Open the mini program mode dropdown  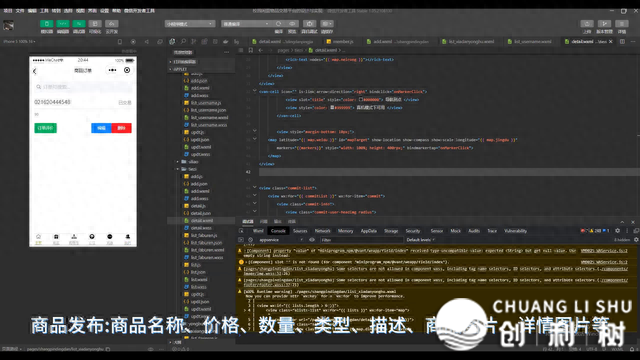(x=190, y=24)
